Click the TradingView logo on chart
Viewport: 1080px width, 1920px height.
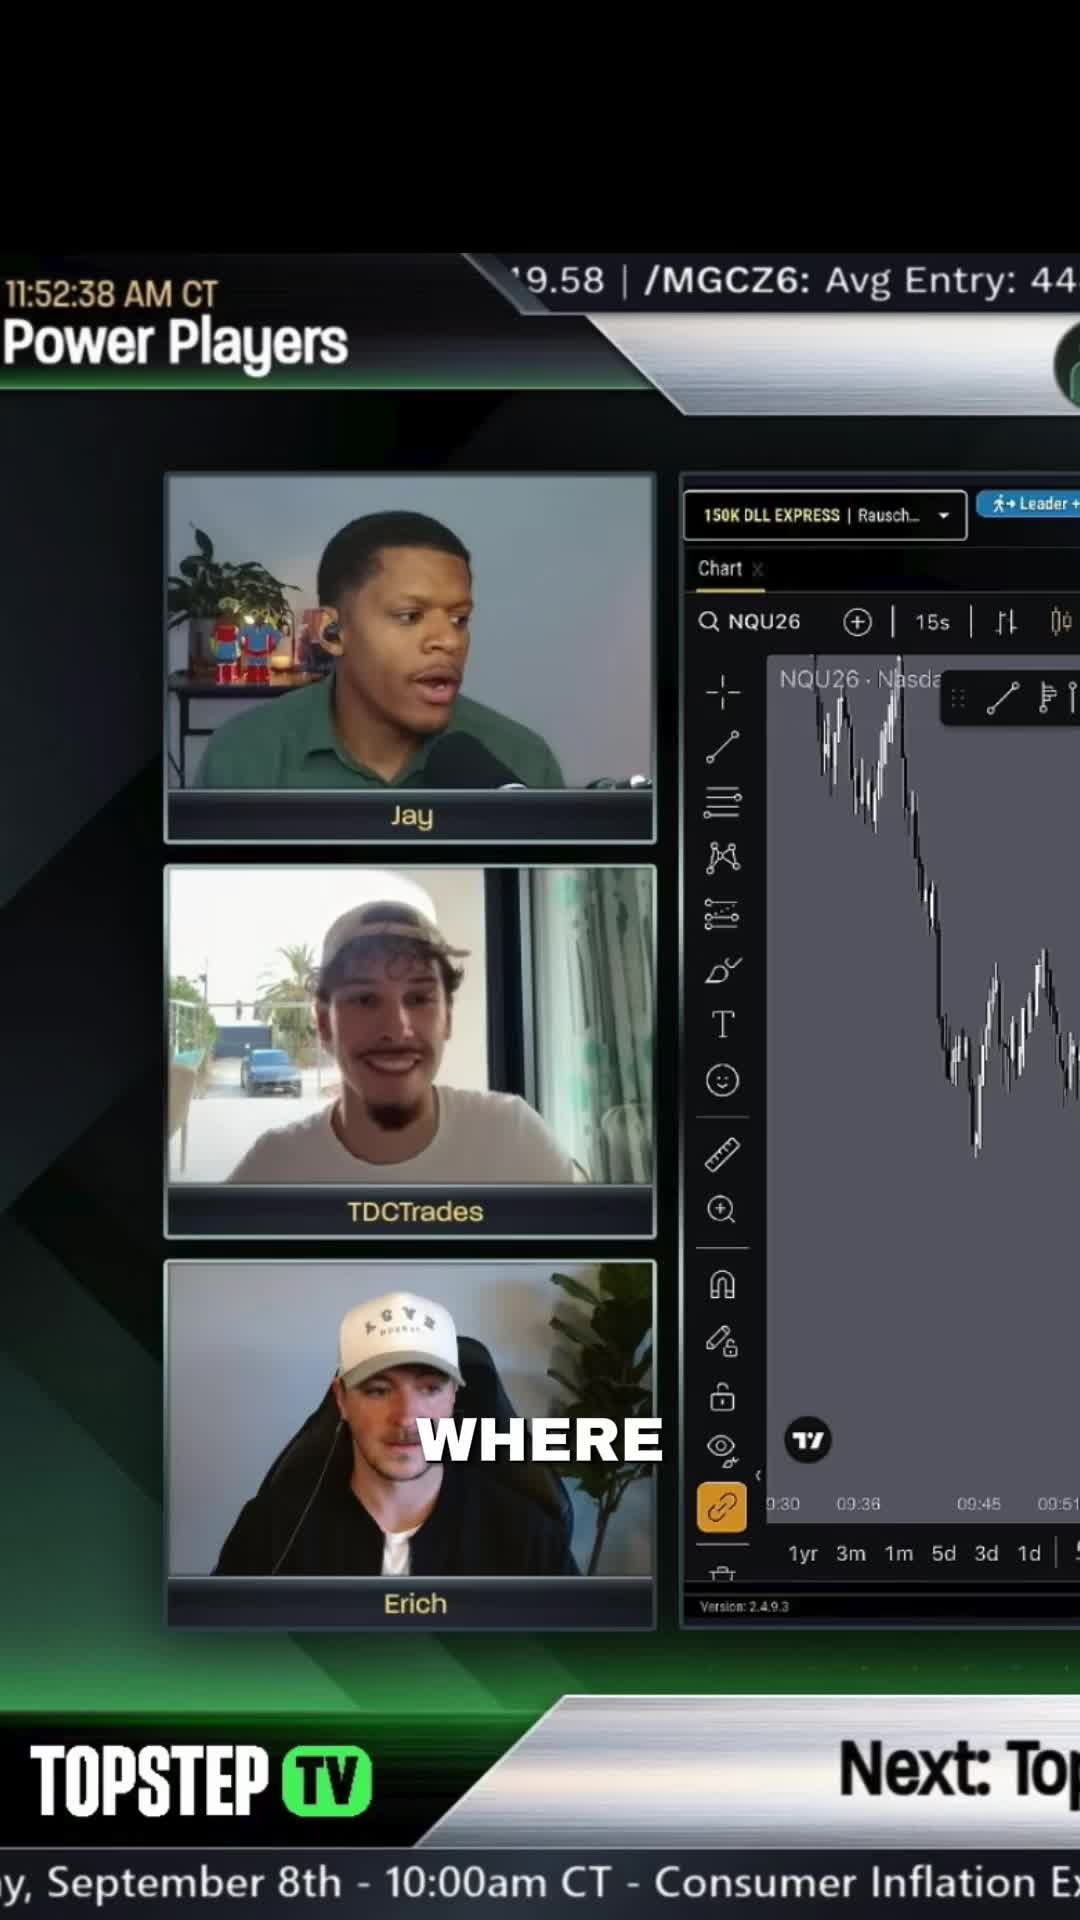tap(808, 1440)
